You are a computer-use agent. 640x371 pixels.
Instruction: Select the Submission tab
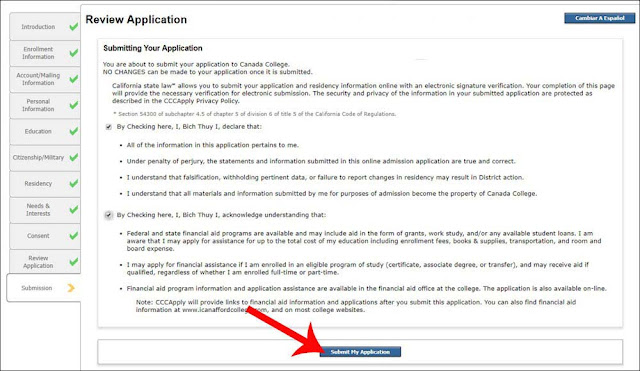(44, 288)
